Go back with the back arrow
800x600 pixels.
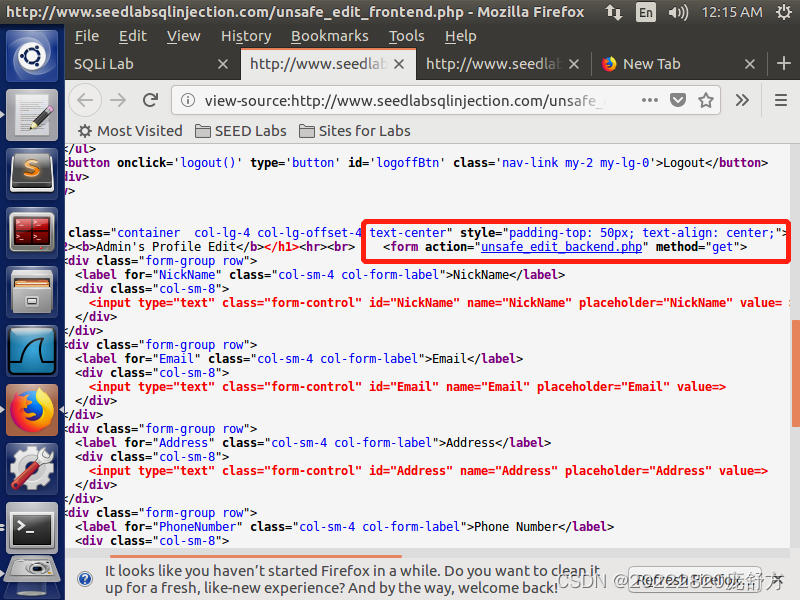point(85,100)
